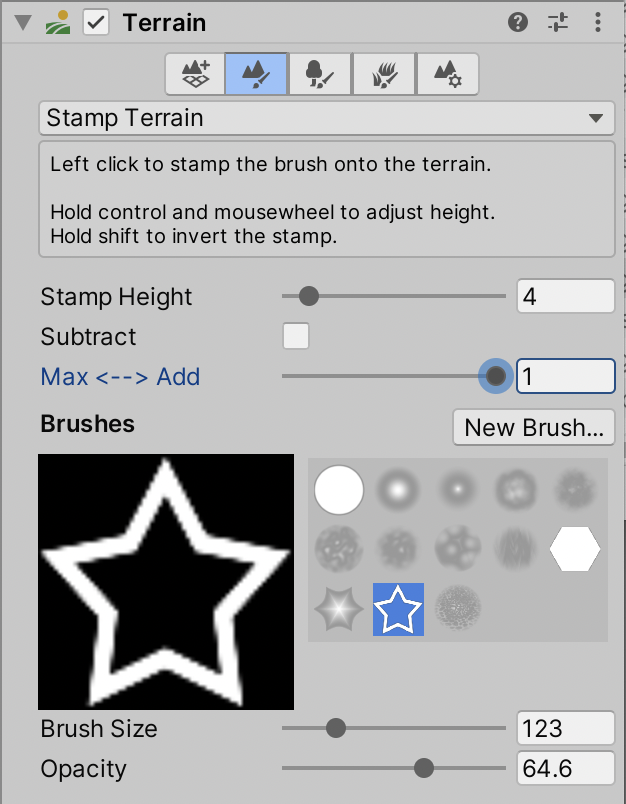
Task: Open the Terrain Settings tab
Action: click(x=447, y=74)
